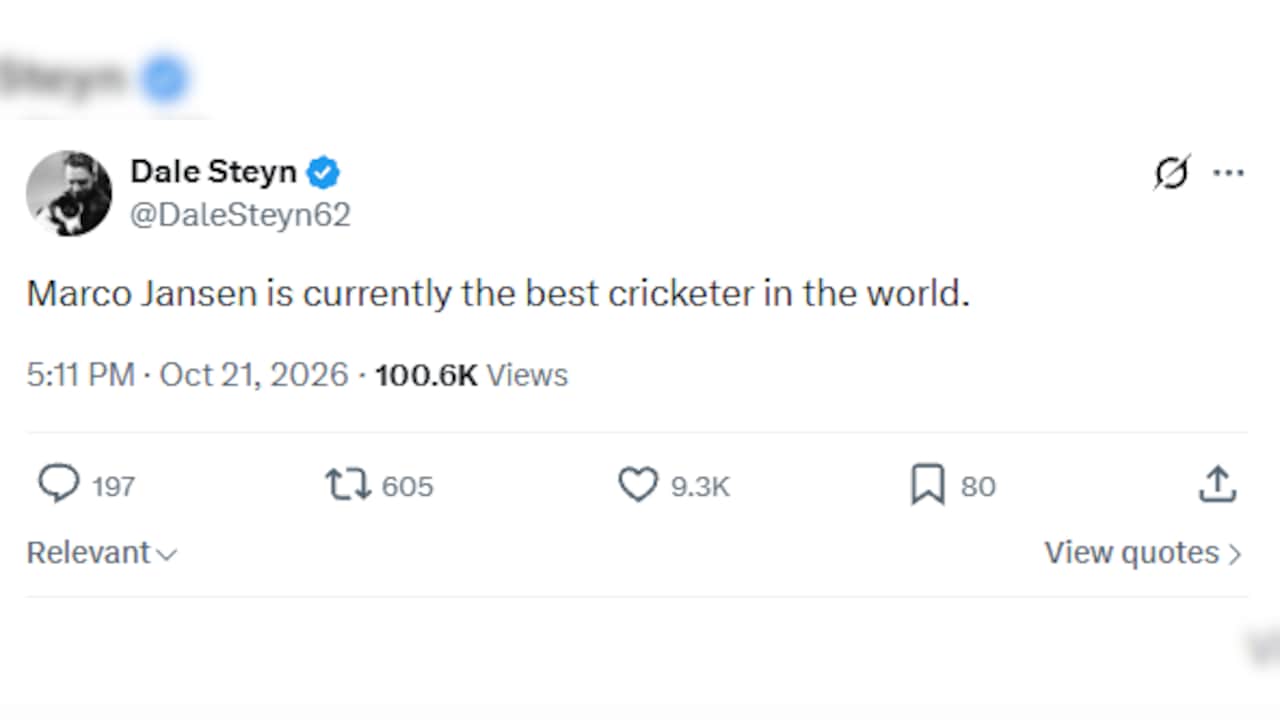Viewport: 1280px width, 720px height.
Task: Click the chevron next to Relevant
Action: 167,555
